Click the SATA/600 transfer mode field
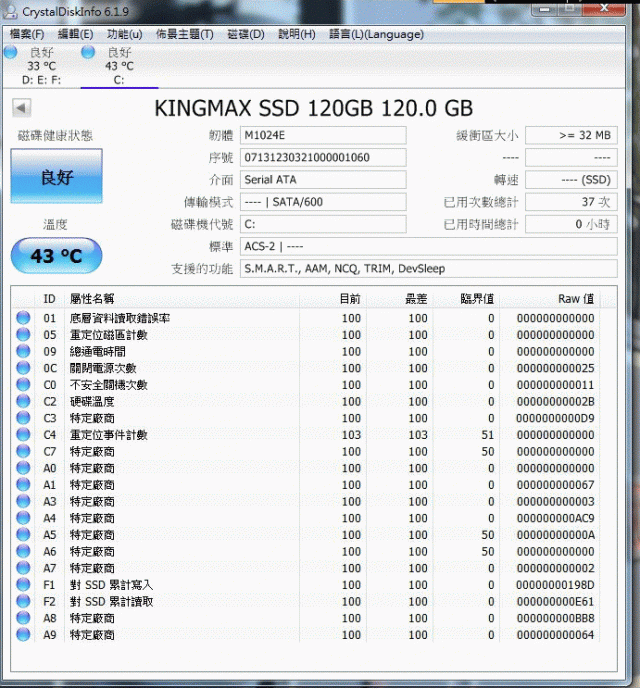This screenshot has height=689, width=640. point(323,202)
